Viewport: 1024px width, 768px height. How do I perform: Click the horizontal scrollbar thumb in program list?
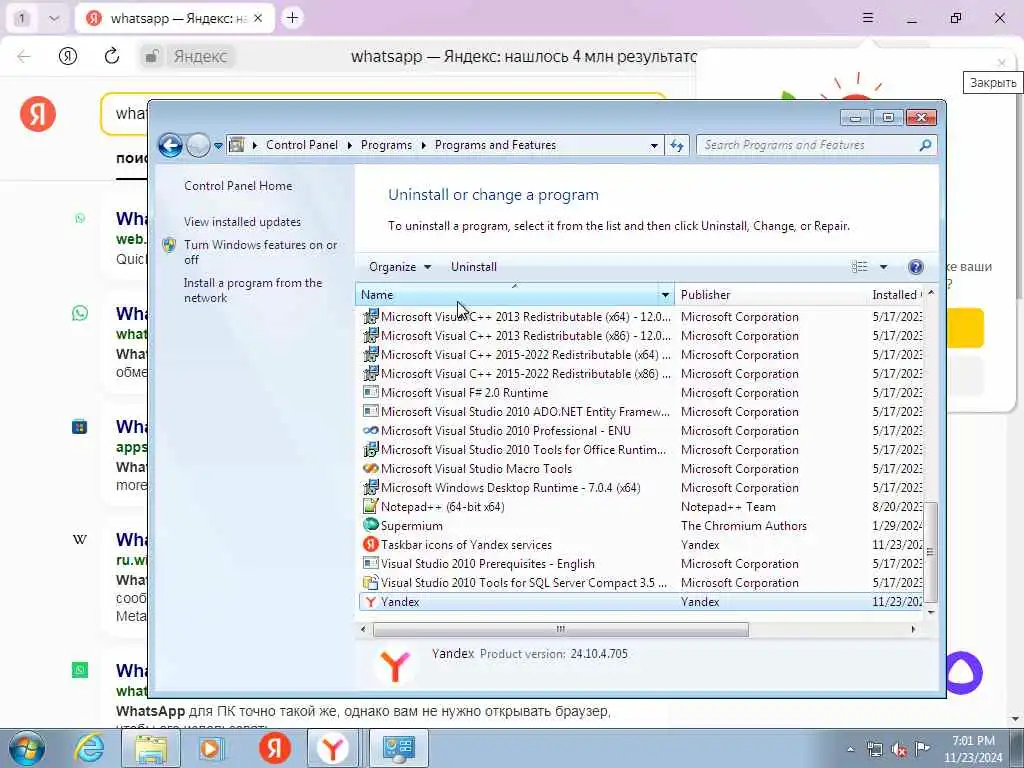click(560, 629)
